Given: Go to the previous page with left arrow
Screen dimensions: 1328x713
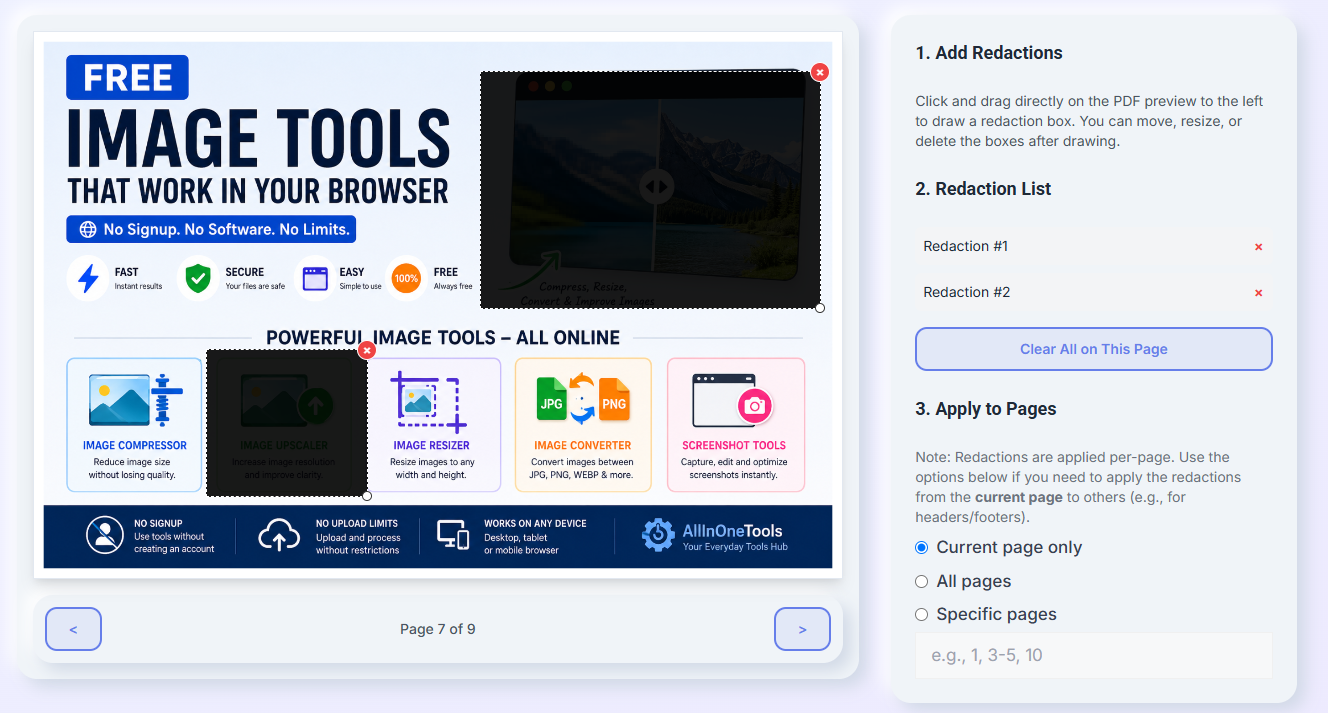Looking at the screenshot, I should 73,629.
